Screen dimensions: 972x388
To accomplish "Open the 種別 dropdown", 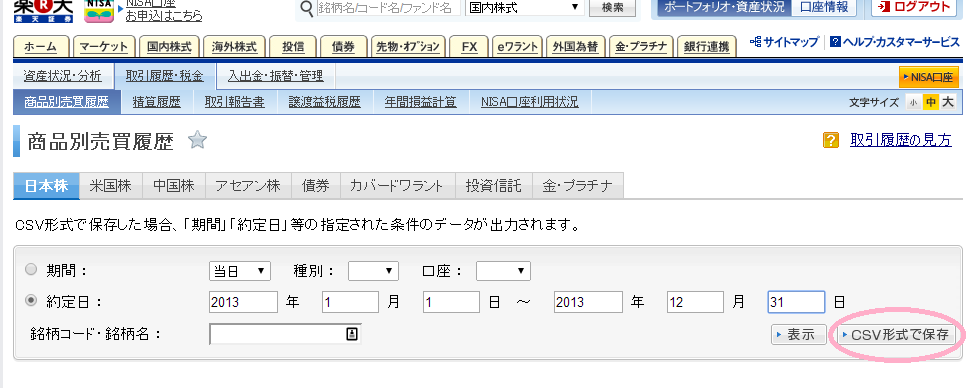I will tap(373, 271).
